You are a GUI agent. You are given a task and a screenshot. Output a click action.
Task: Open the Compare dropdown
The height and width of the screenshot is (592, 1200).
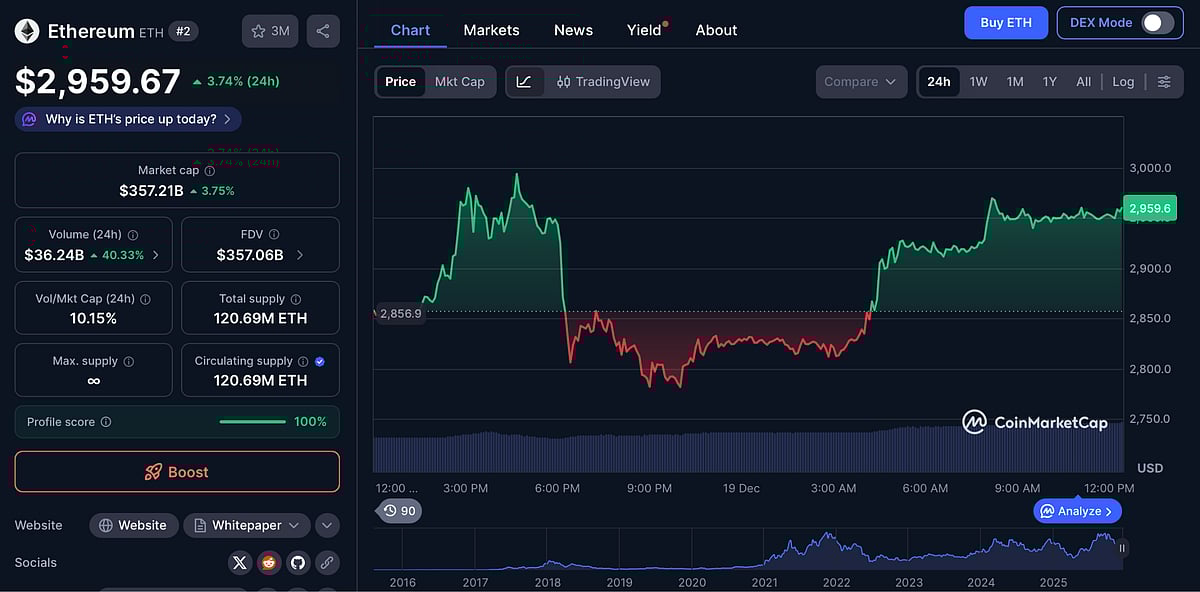point(861,81)
